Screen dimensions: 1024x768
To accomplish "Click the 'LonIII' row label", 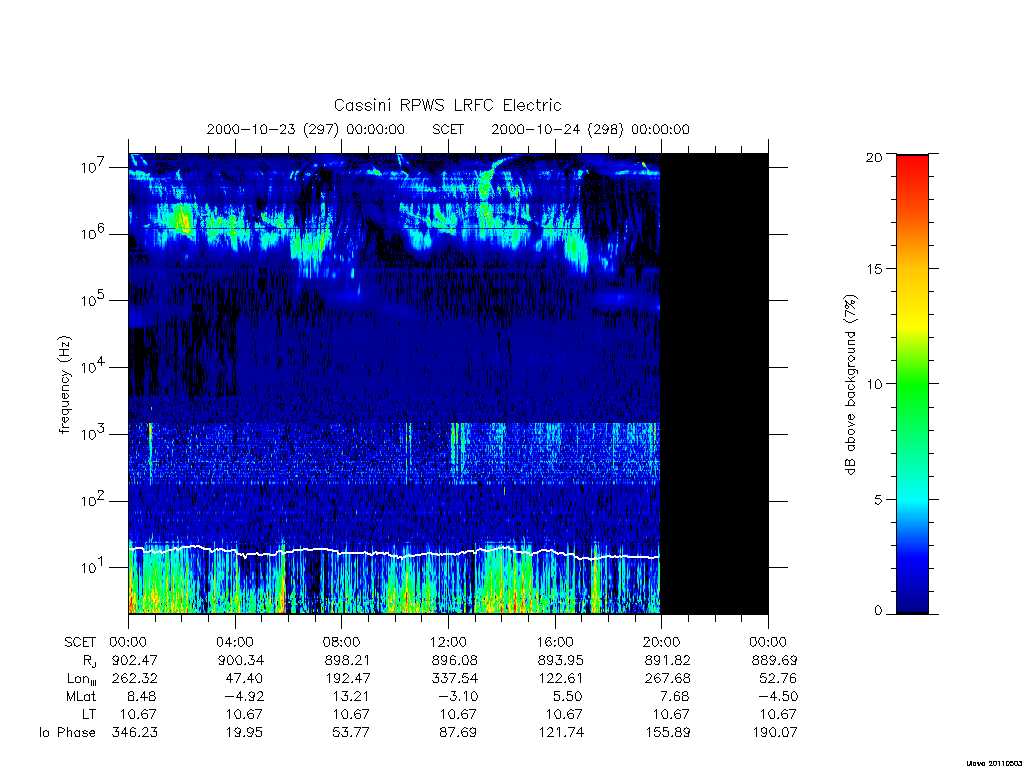I will pos(82,679).
